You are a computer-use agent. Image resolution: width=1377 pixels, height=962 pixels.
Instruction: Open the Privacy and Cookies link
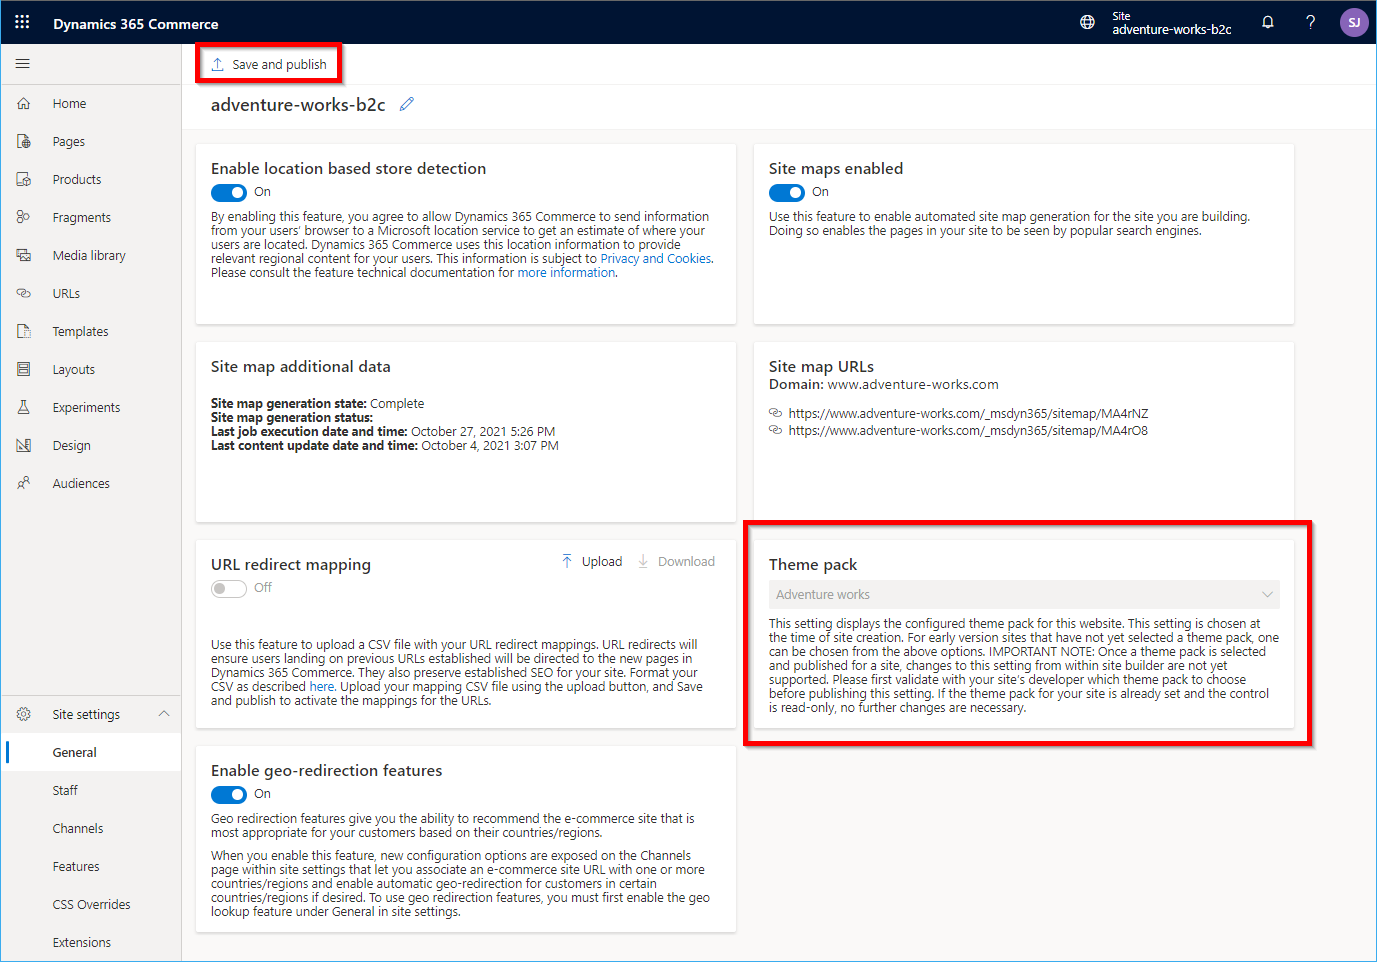tap(656, 259)
